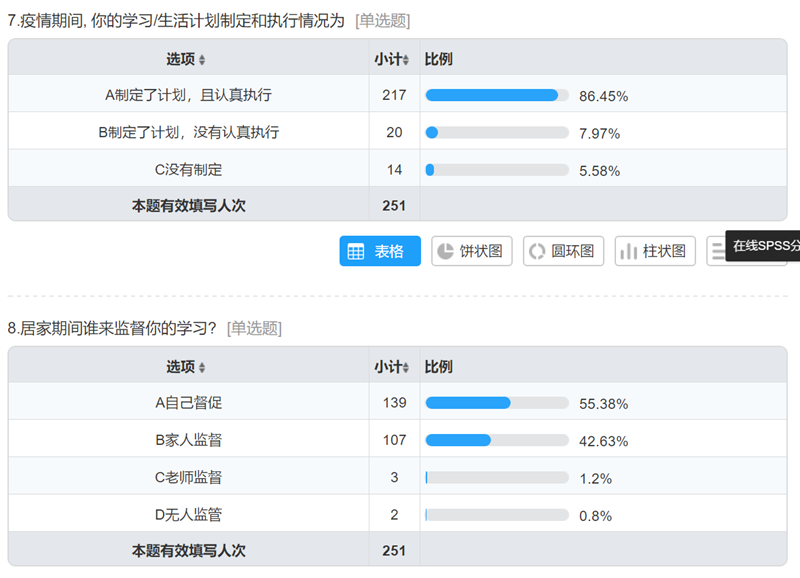Sort question 8 table by 小计 arrow
Viewport: 800px width, 578px height.
[407, 368]
